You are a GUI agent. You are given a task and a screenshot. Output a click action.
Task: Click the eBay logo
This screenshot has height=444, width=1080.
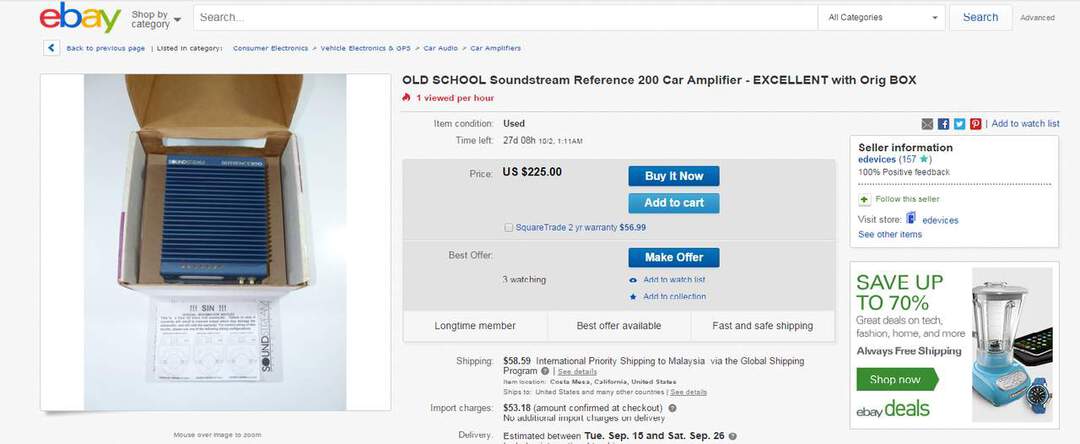pos(80,18)
